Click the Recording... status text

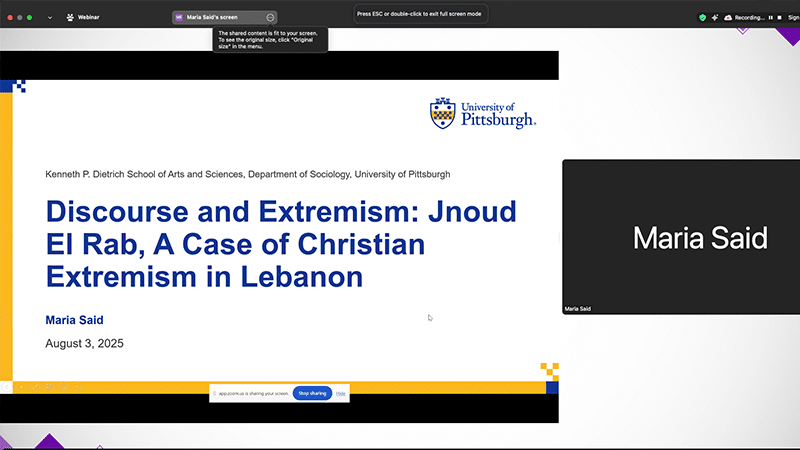point(749,17)
